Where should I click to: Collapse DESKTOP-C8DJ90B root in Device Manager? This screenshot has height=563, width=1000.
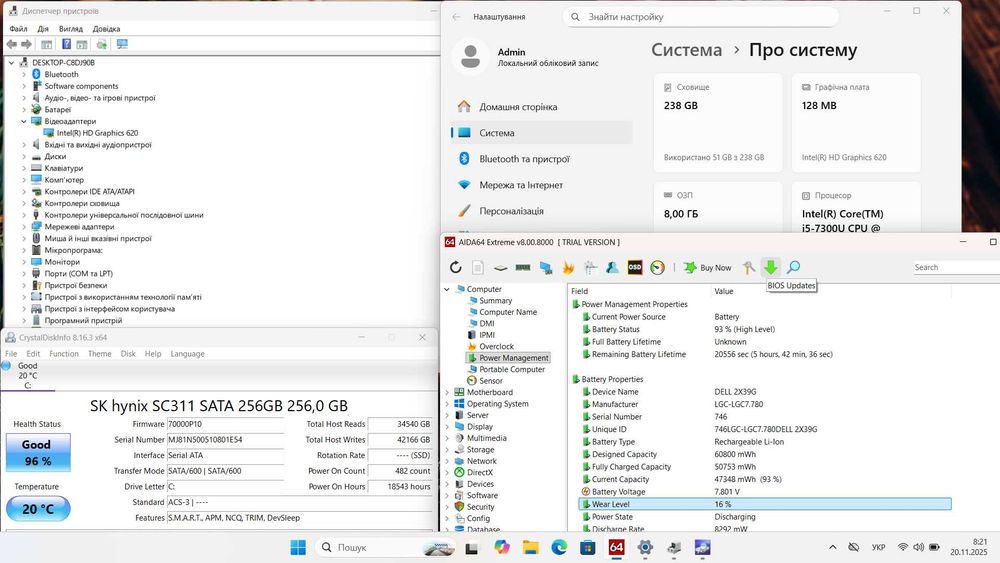(11, 62)
